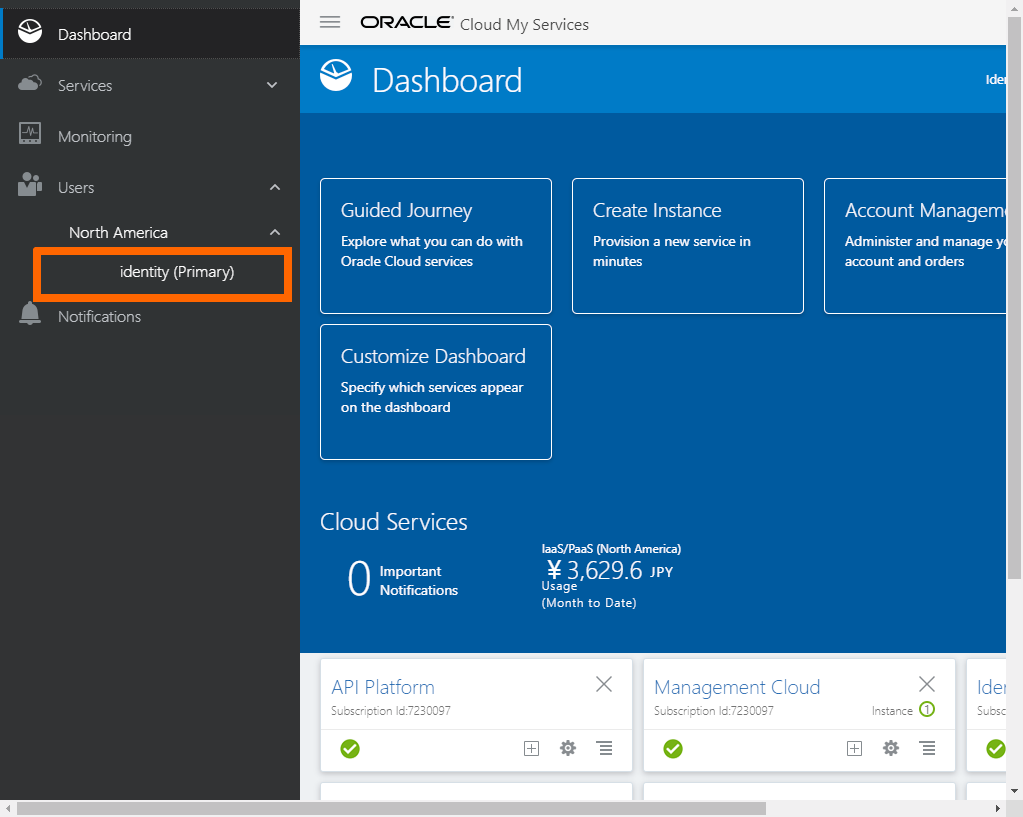
Task: Click horizontal scrollbar thumb
Action: 391,809
